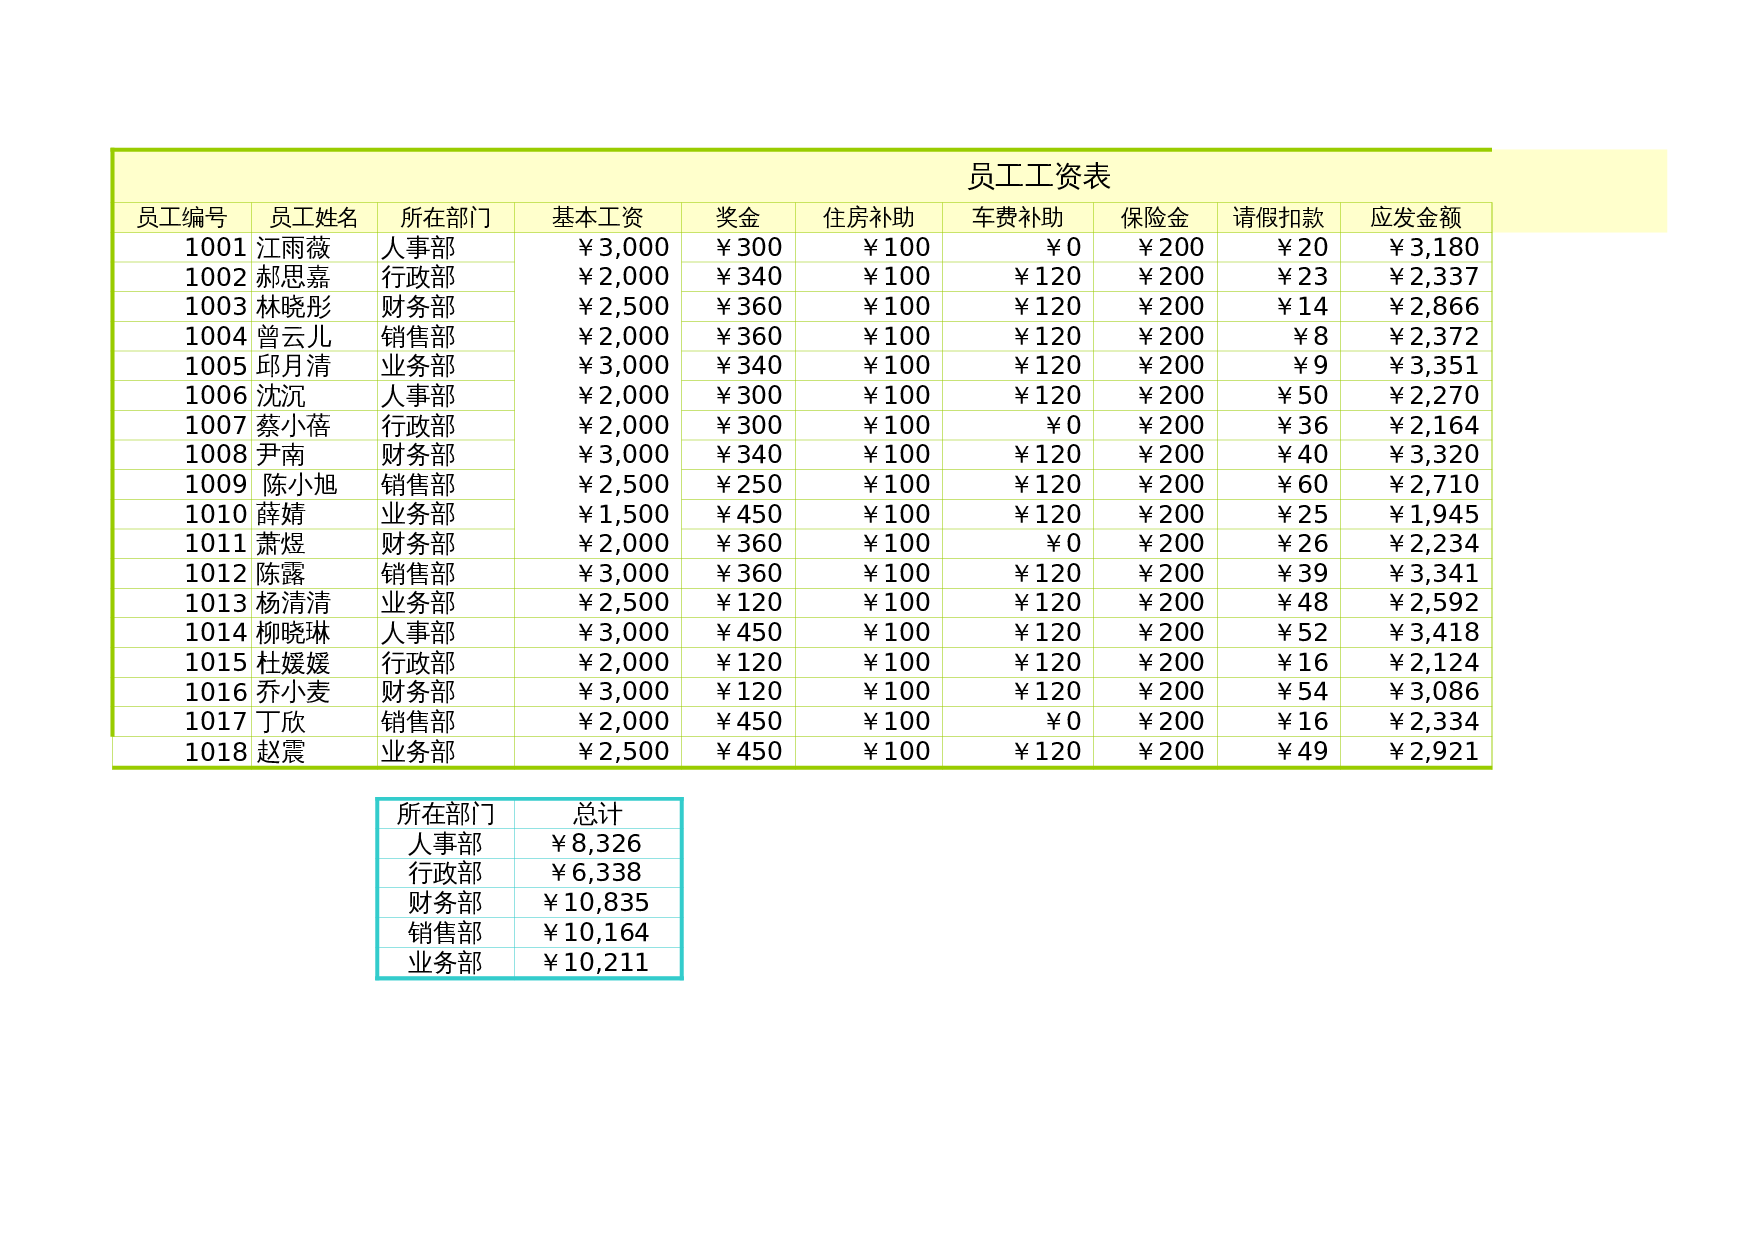Click the 奖金 column header
This screenshot has height=1240, width=1754.
737,218
